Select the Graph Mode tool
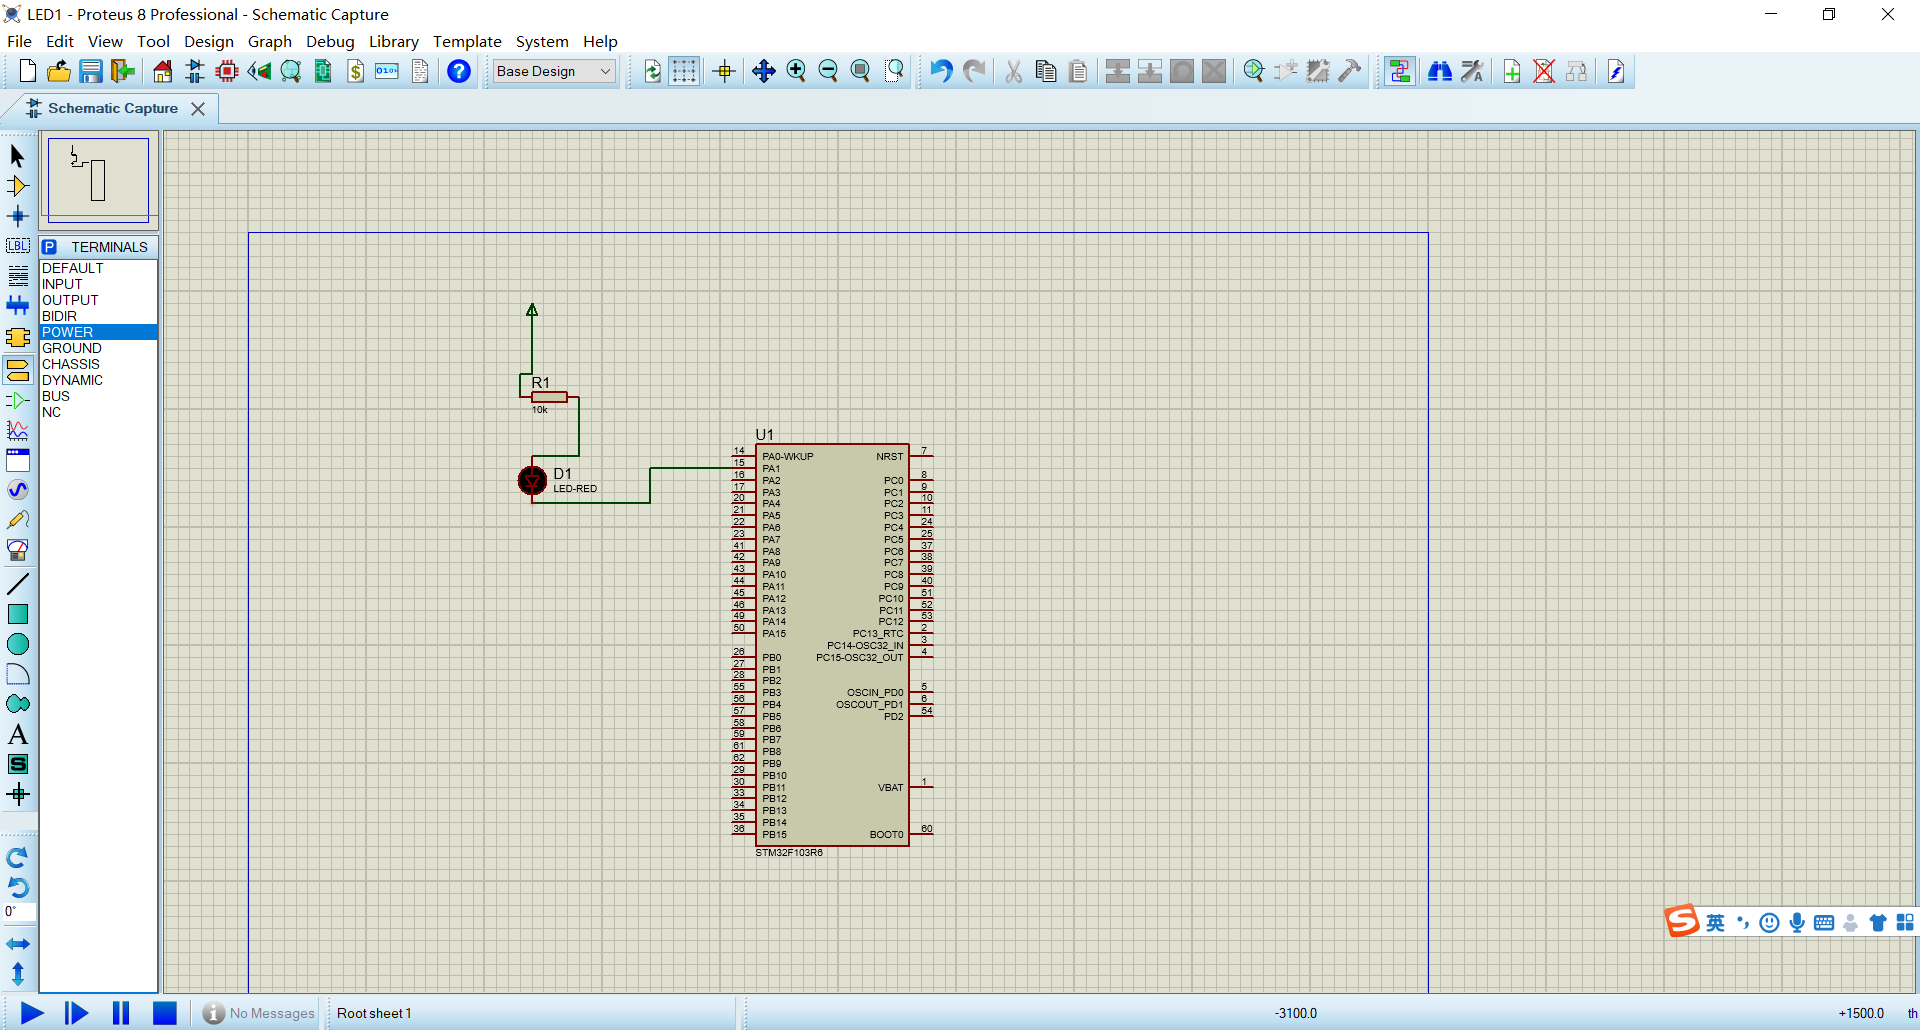The width and height of the screenshot is (1920, 1030). (18, 430)
